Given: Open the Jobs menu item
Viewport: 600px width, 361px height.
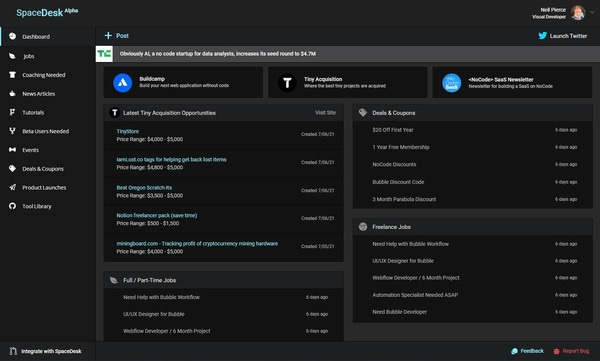Looking at the screenshot, I should coord(29,56).
